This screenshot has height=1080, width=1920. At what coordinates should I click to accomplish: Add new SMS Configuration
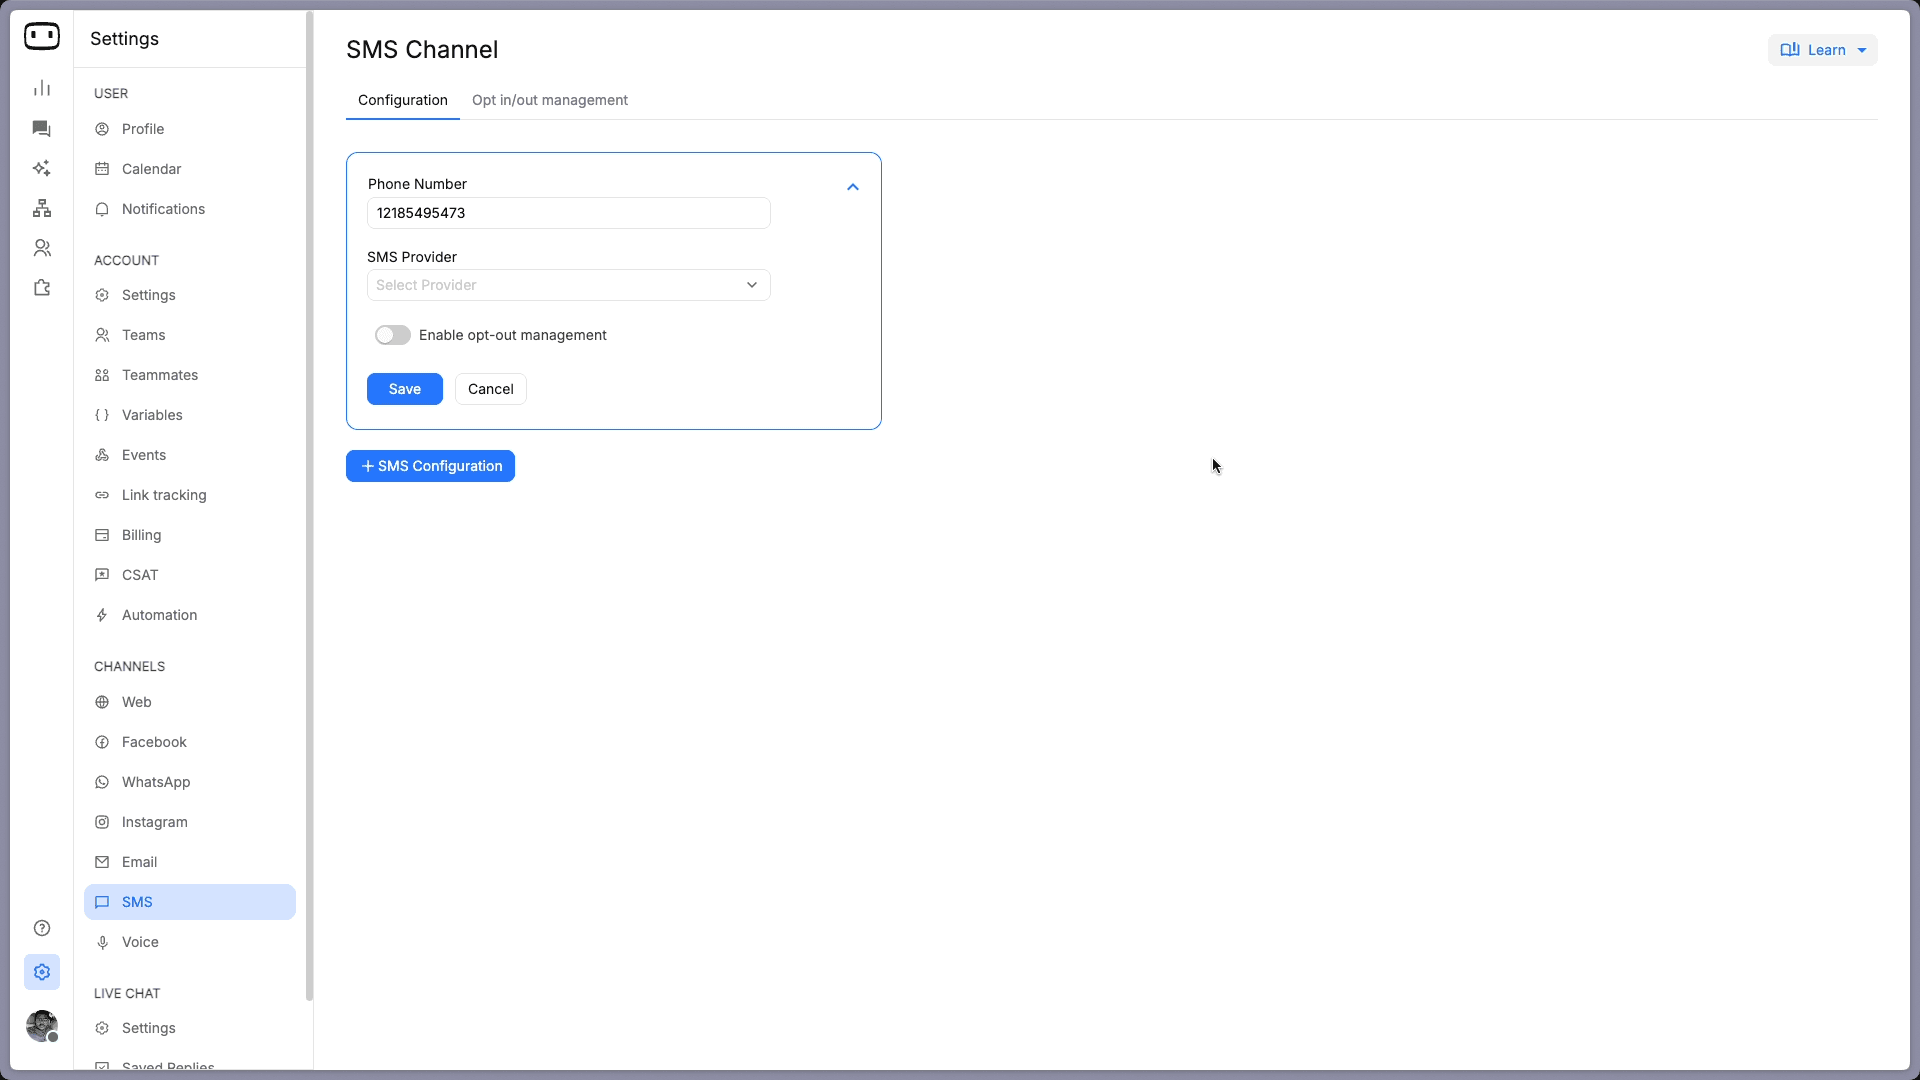pos(430,466)
